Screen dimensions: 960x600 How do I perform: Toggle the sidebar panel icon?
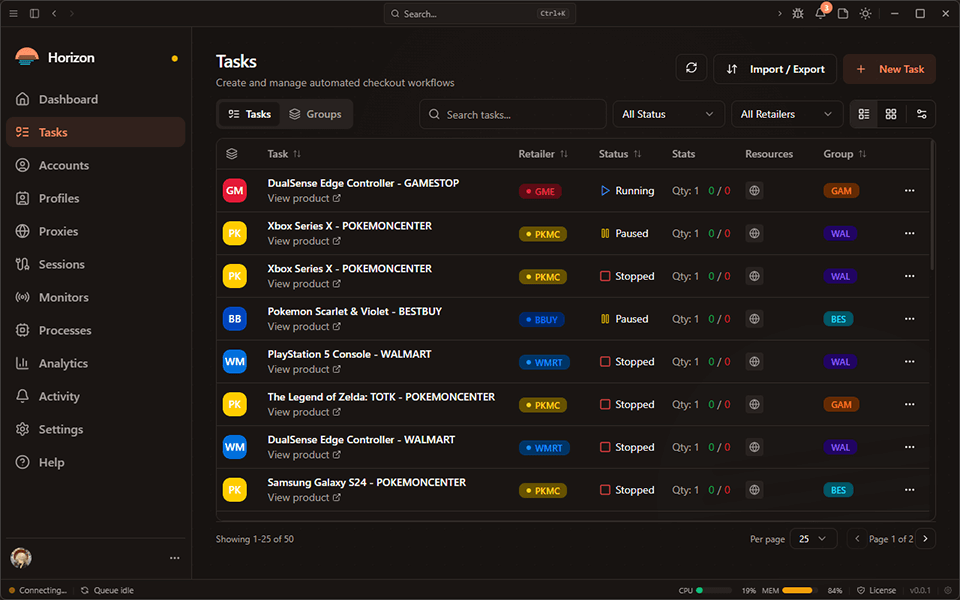pos(34,13)
